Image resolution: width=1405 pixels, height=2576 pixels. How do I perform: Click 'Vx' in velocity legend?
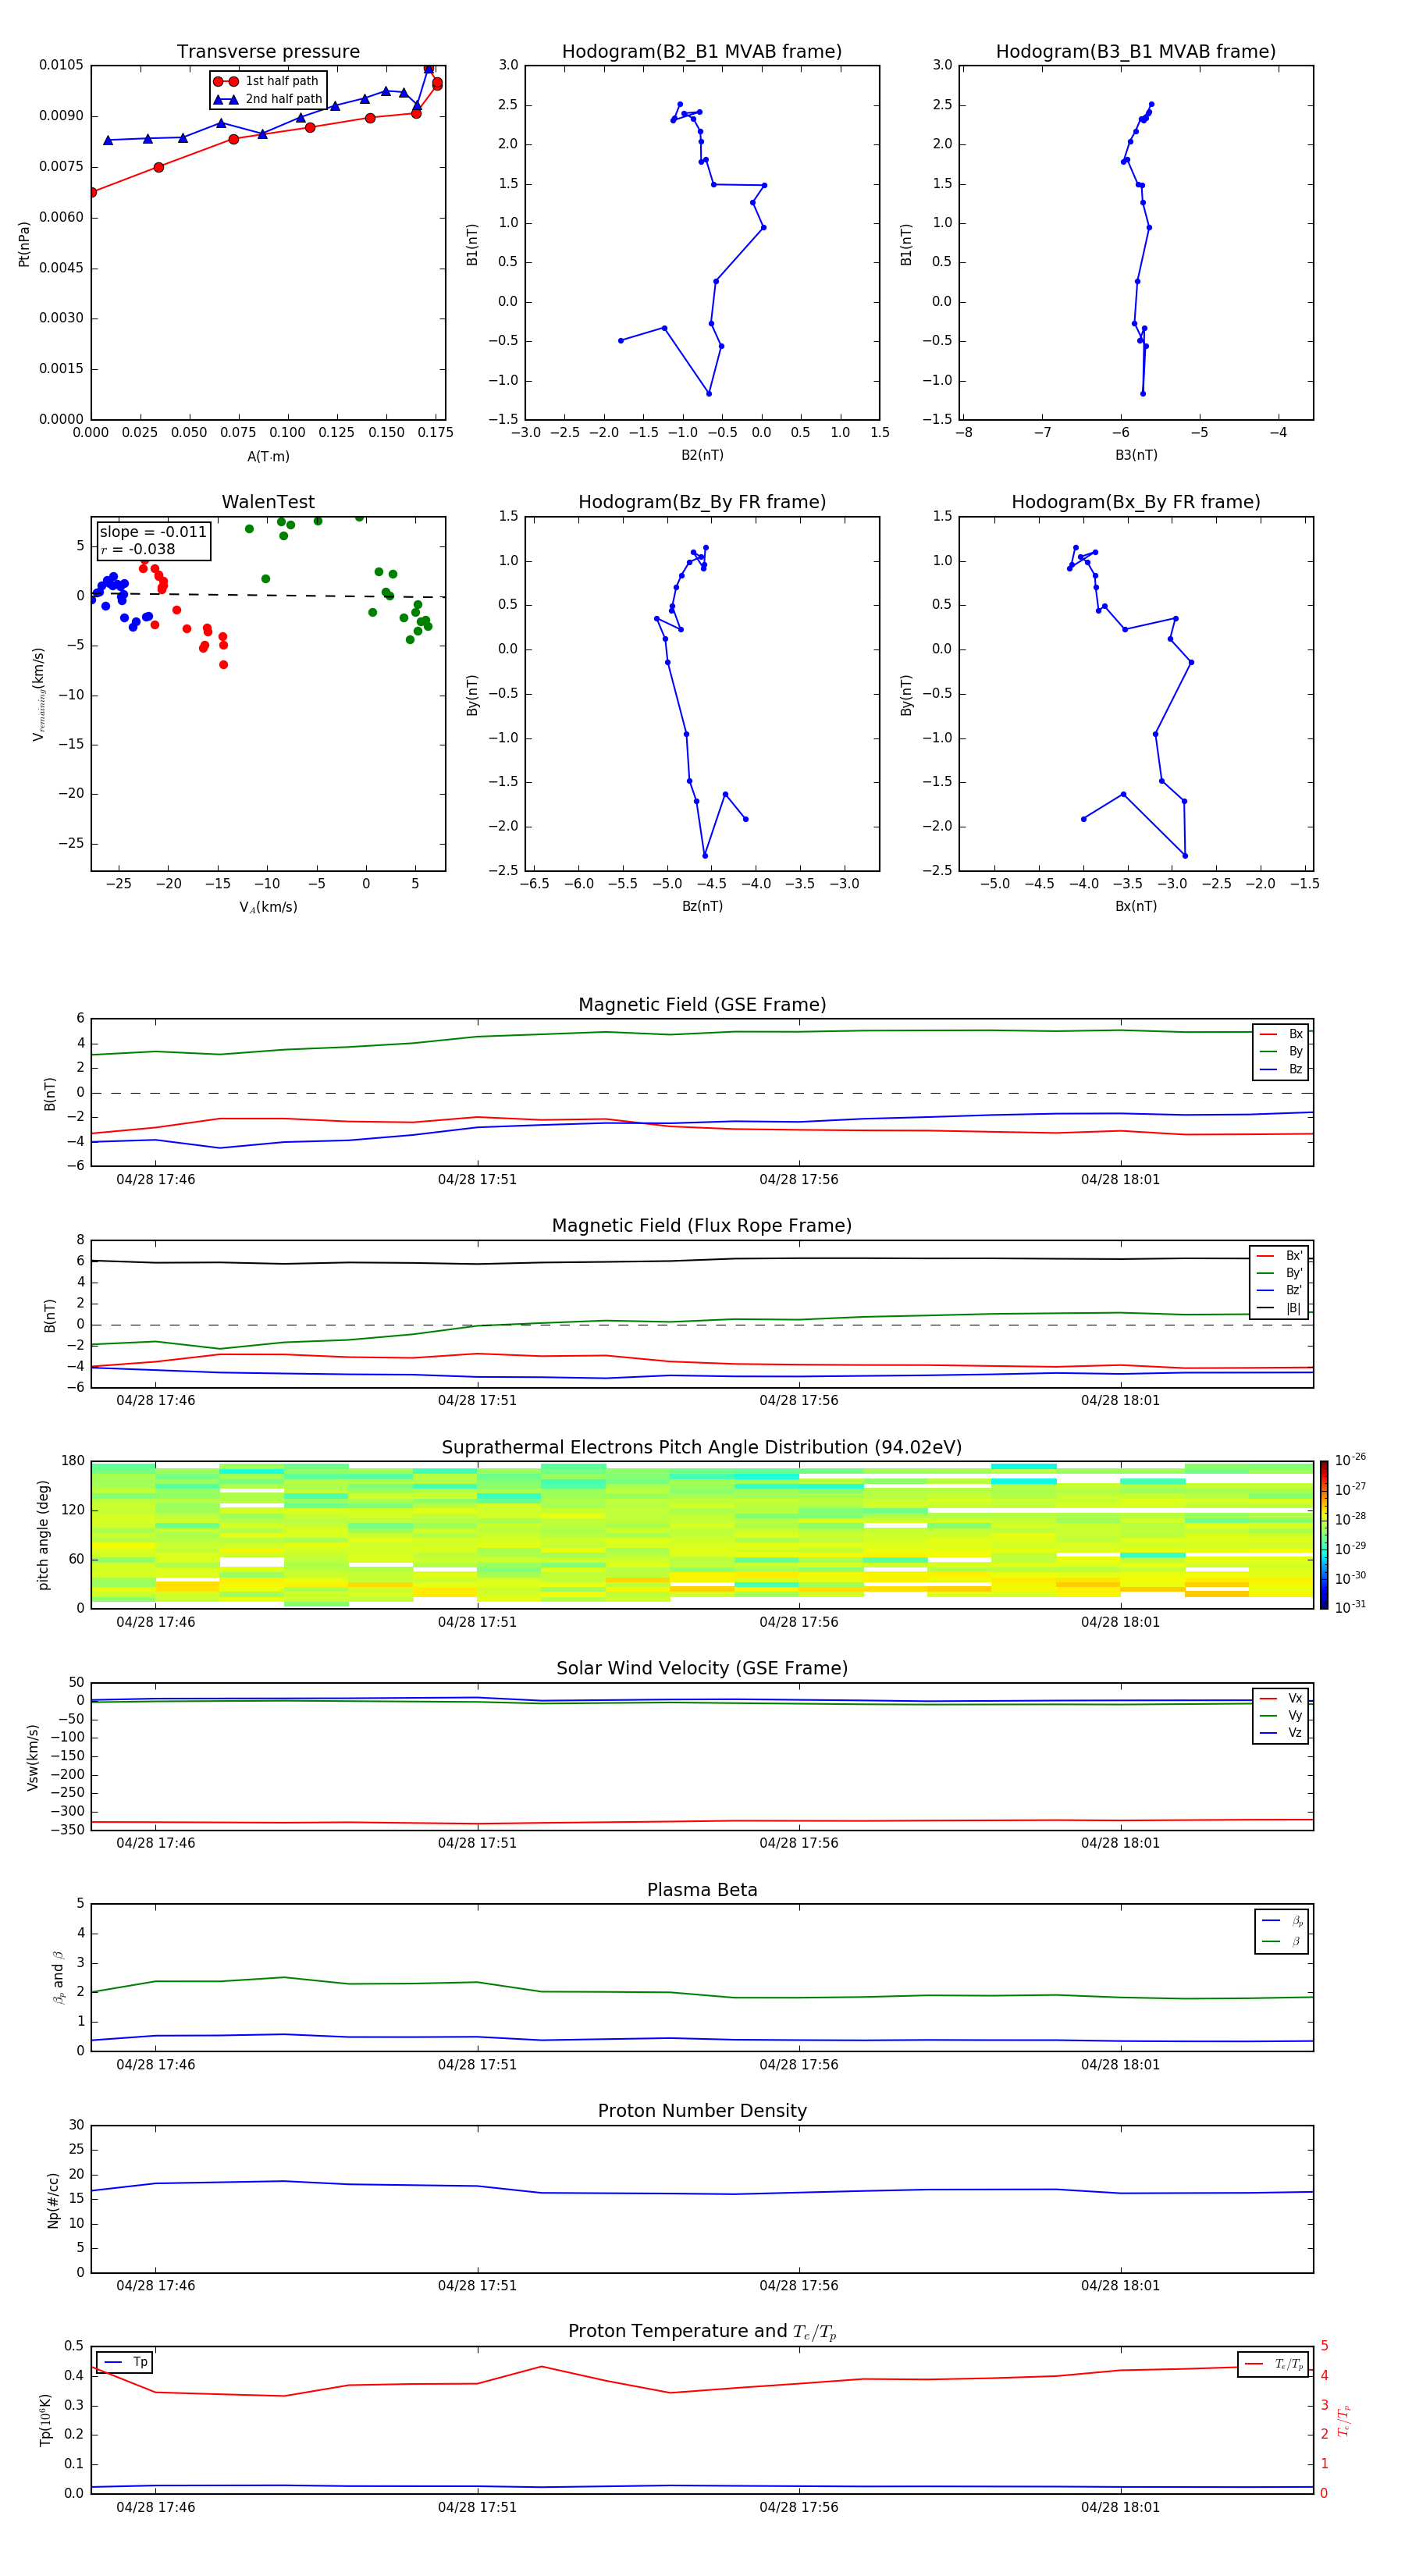pos(1295,1699)
